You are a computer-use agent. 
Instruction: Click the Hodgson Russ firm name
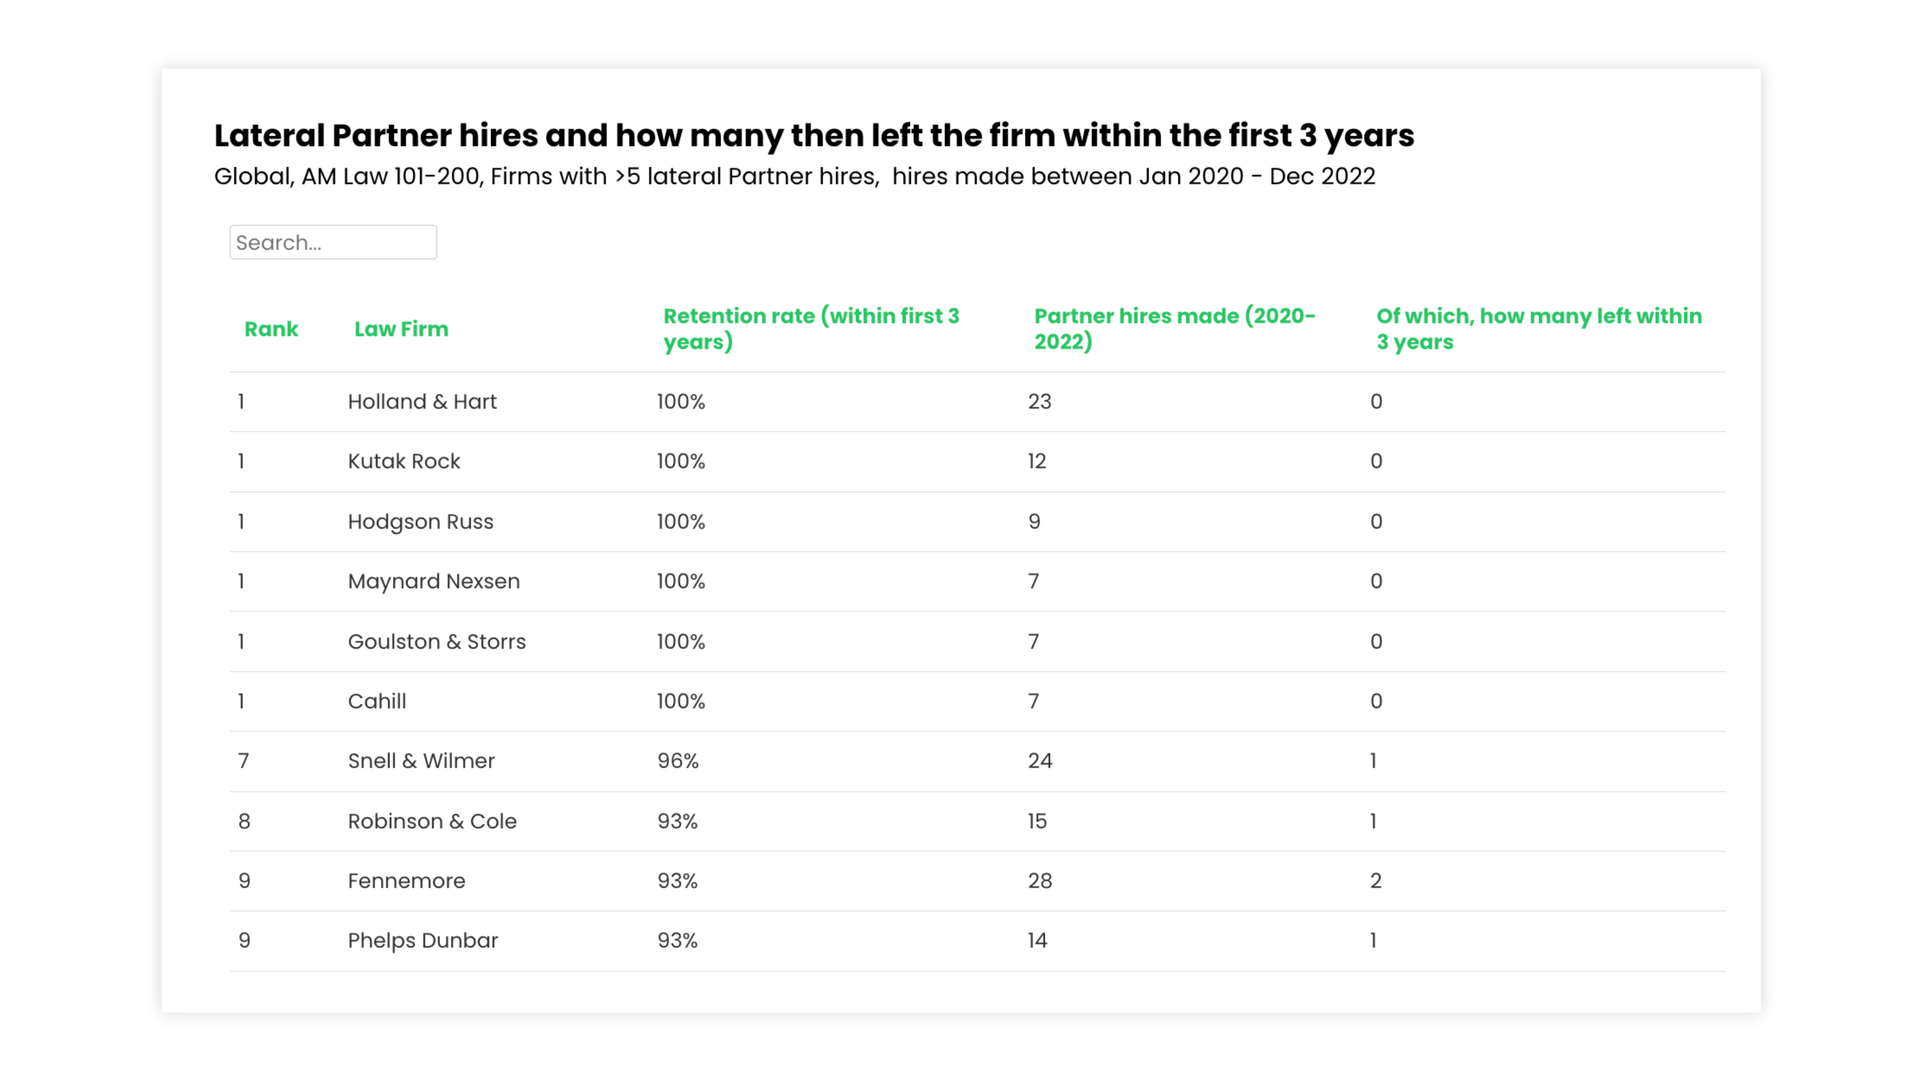[420, 522]
